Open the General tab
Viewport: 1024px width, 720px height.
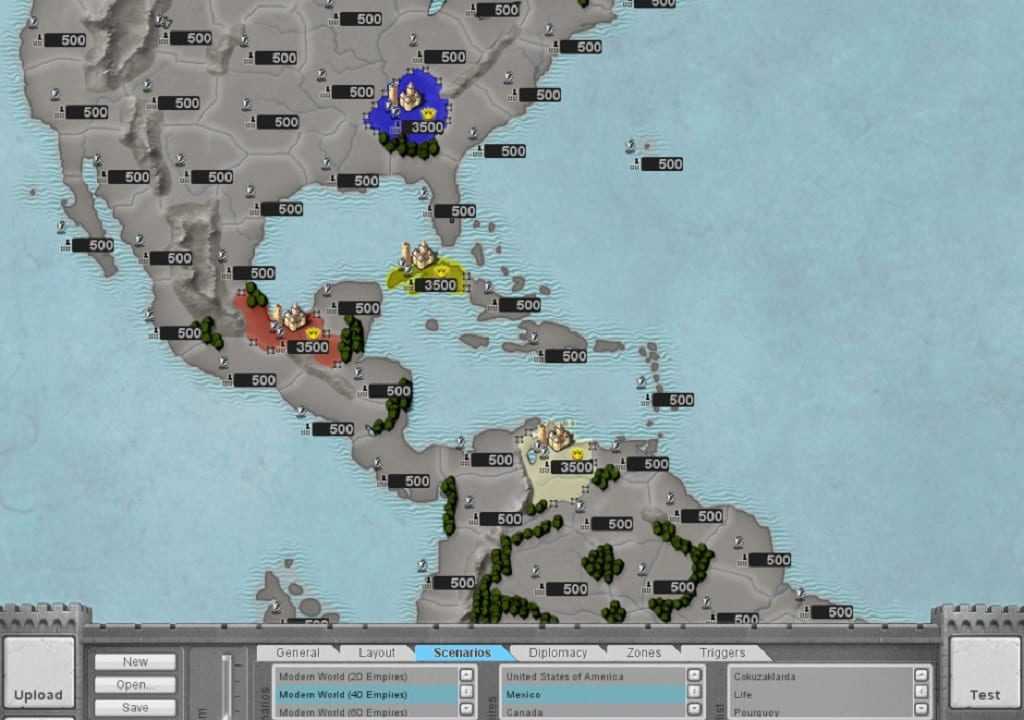pos(297,653)
